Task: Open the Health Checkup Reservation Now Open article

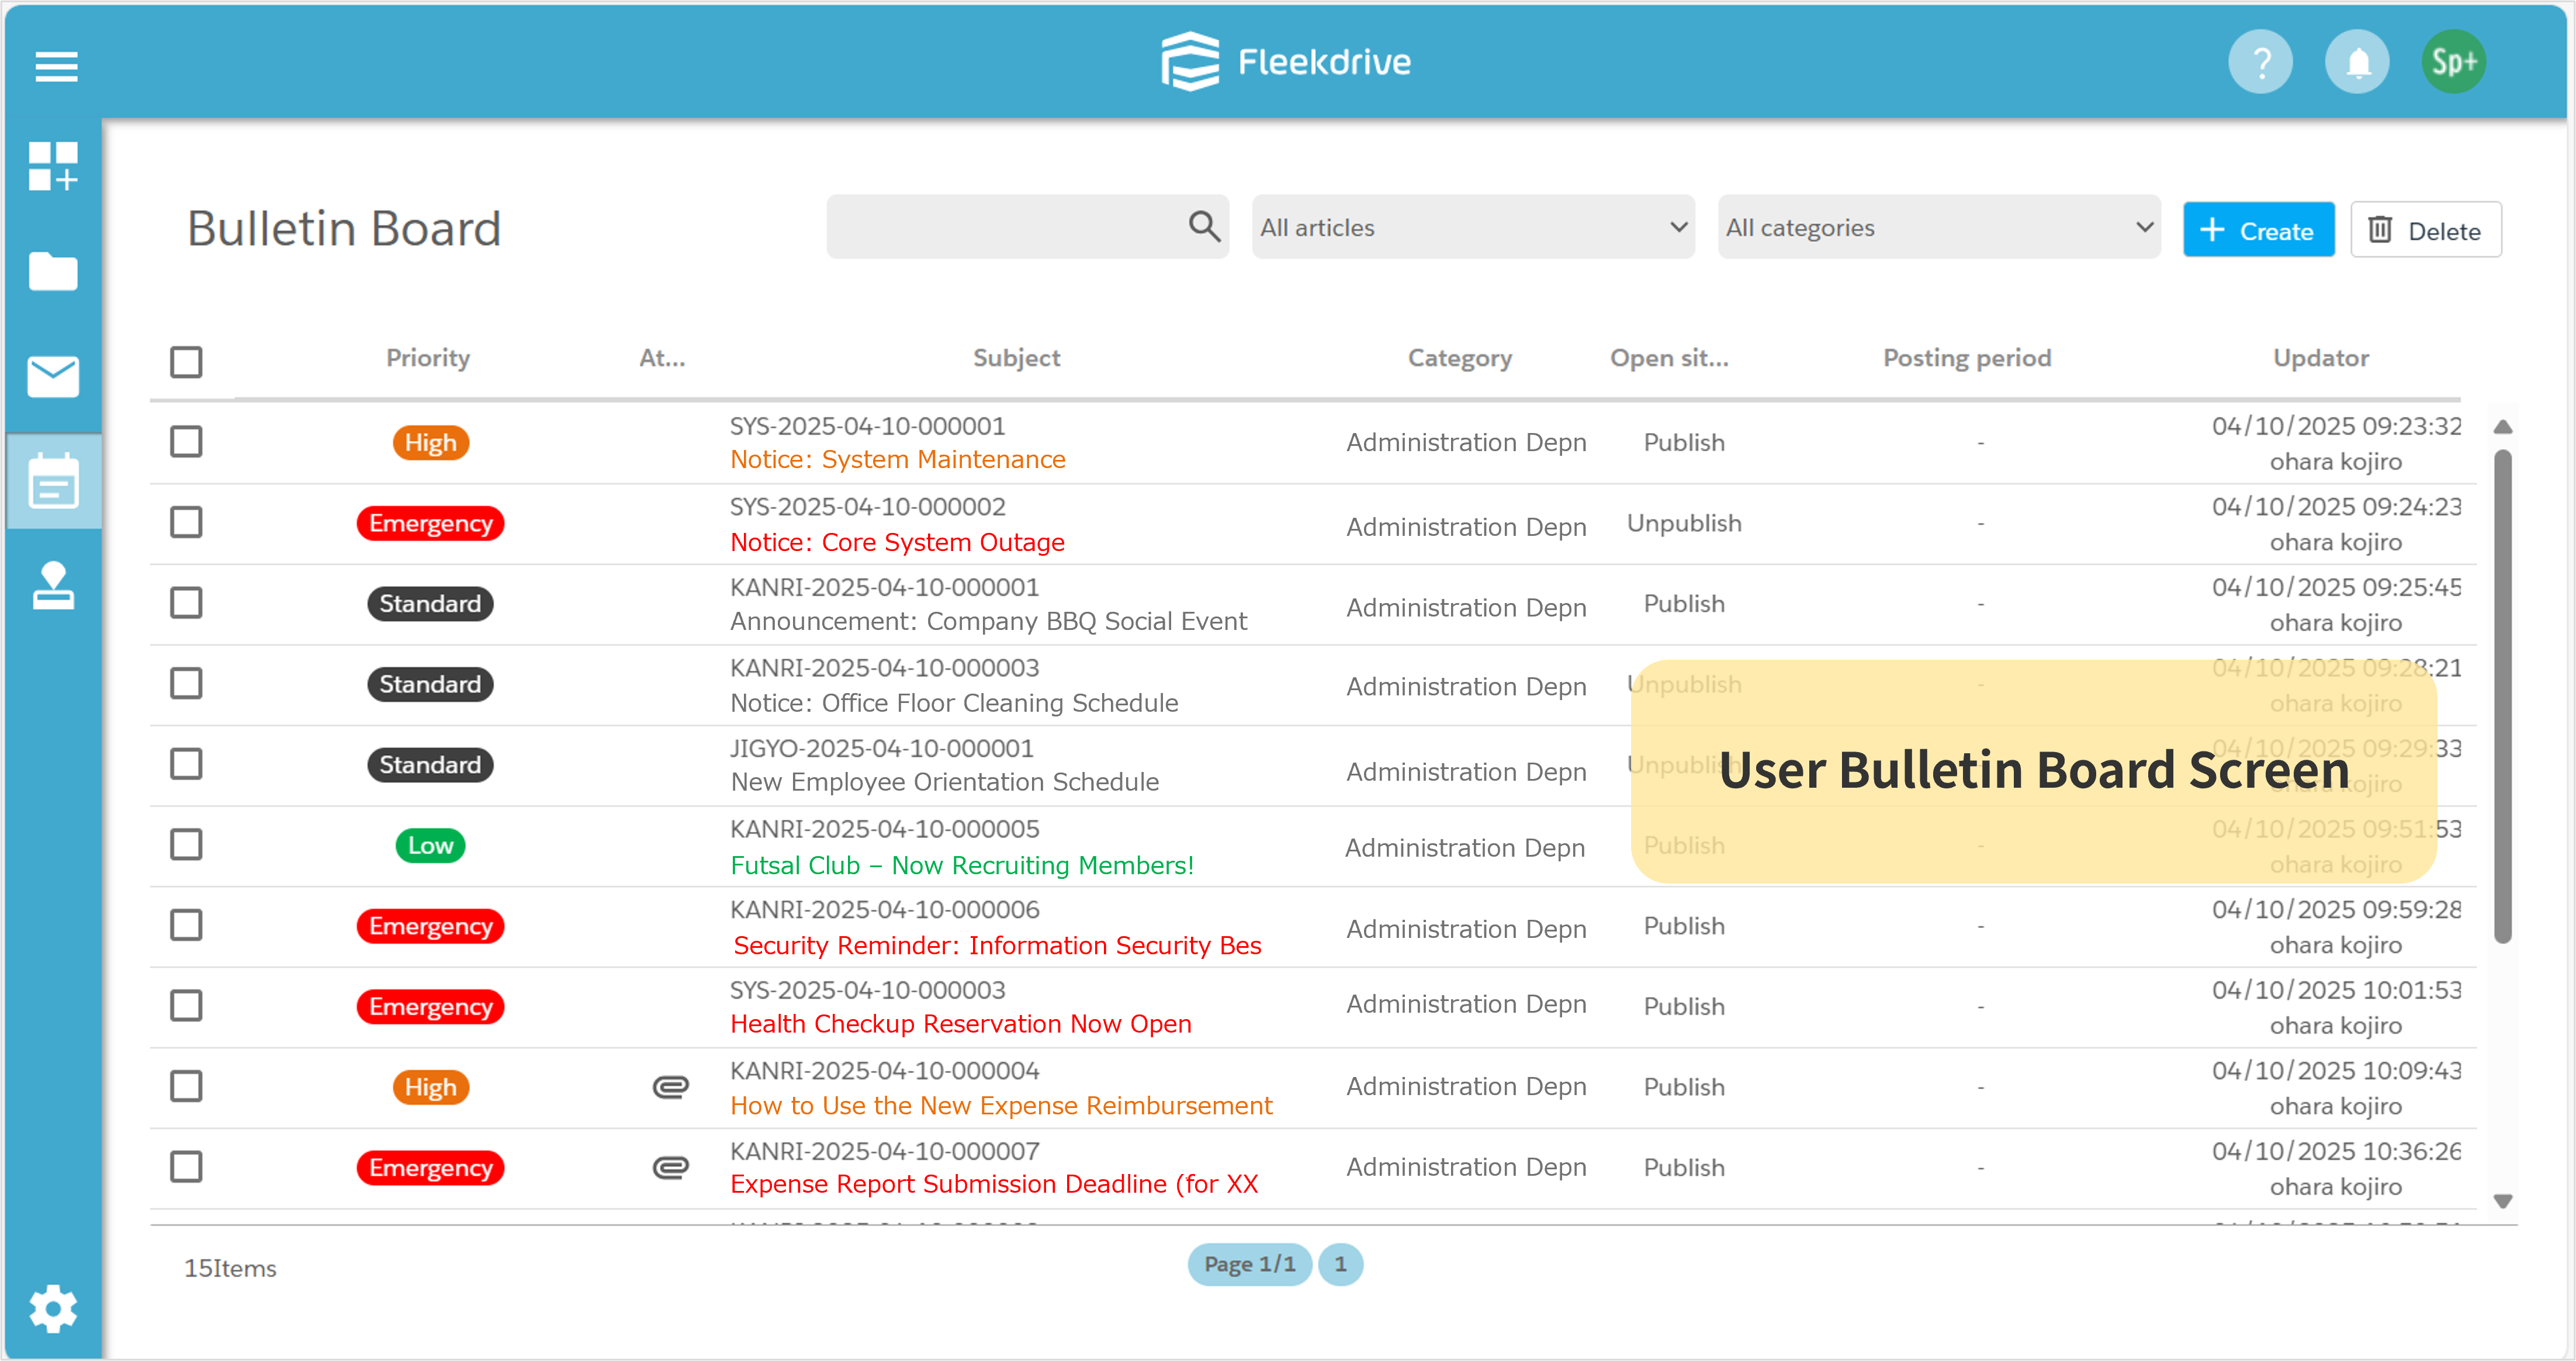Action: (x=960, y=1025)
